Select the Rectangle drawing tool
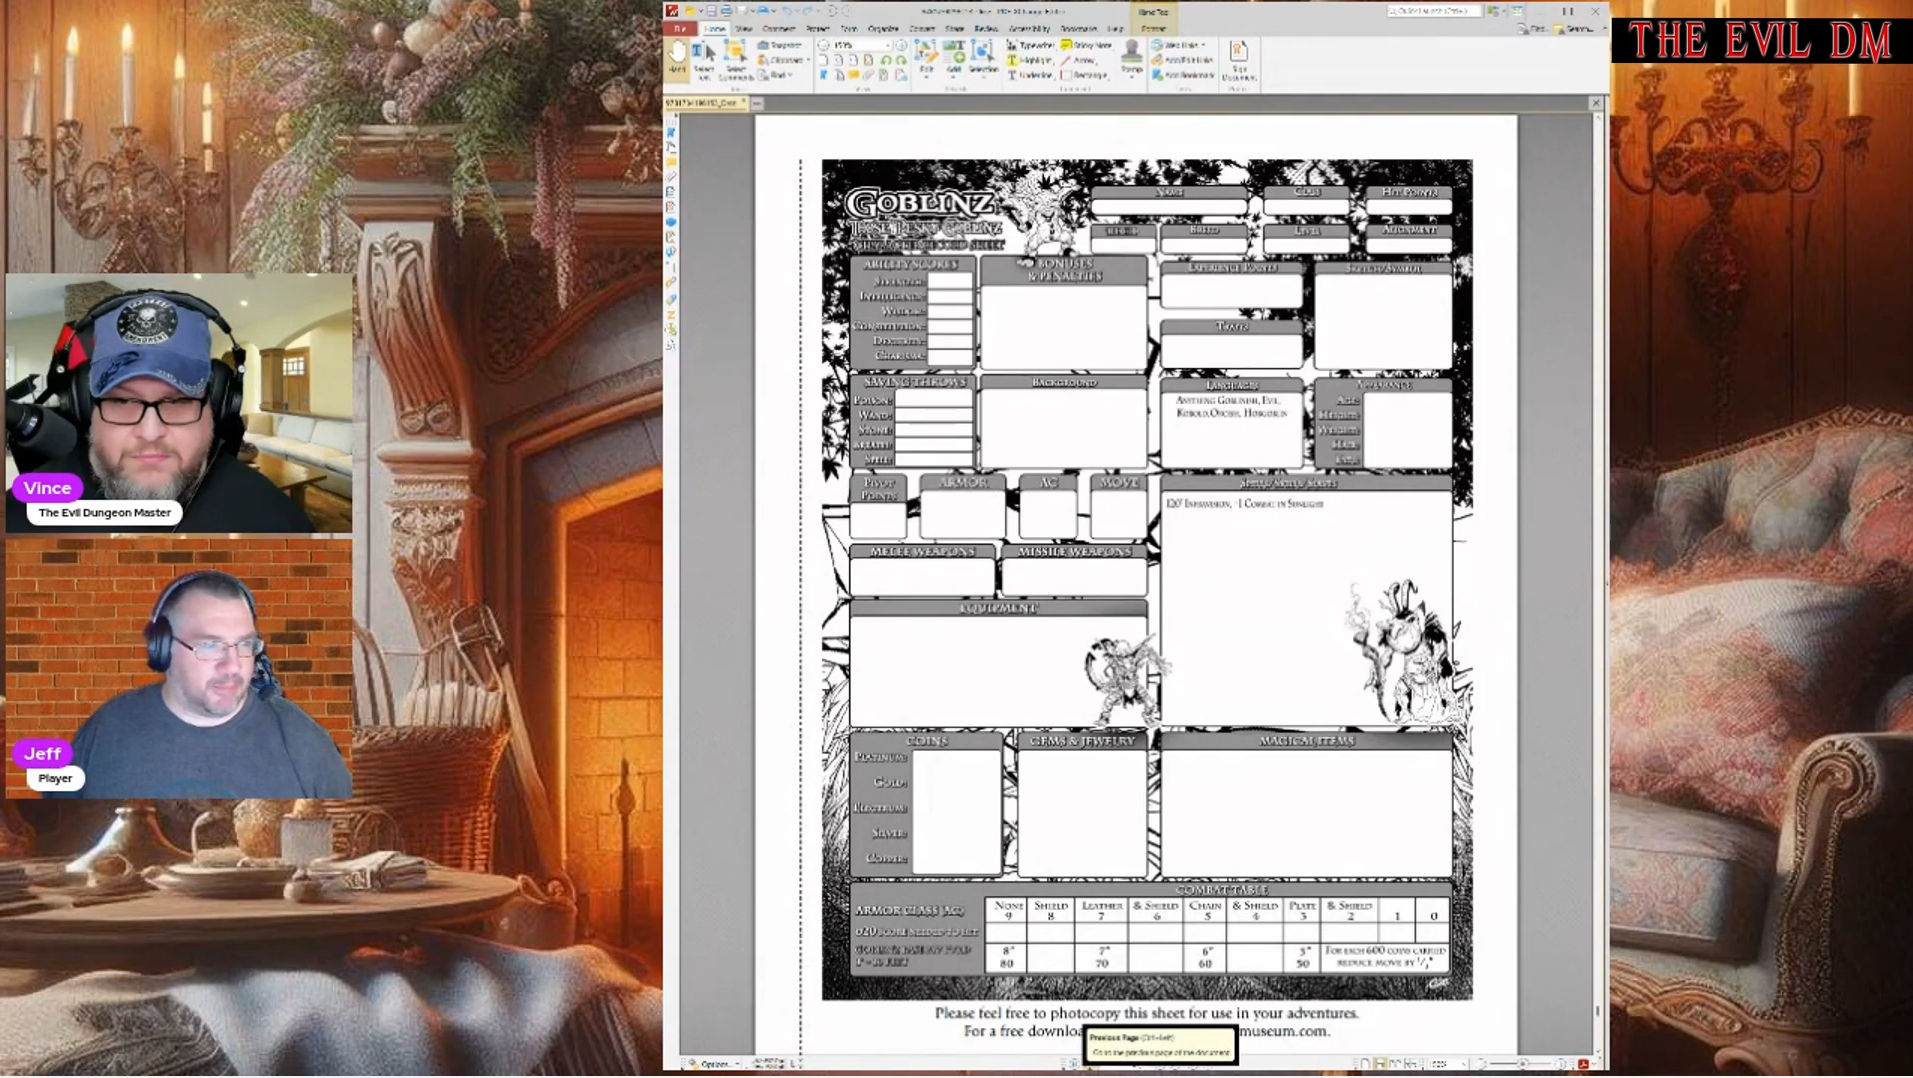Image resolution: width=1913 pixels, height=1078 pixels. pos(1084,76)
